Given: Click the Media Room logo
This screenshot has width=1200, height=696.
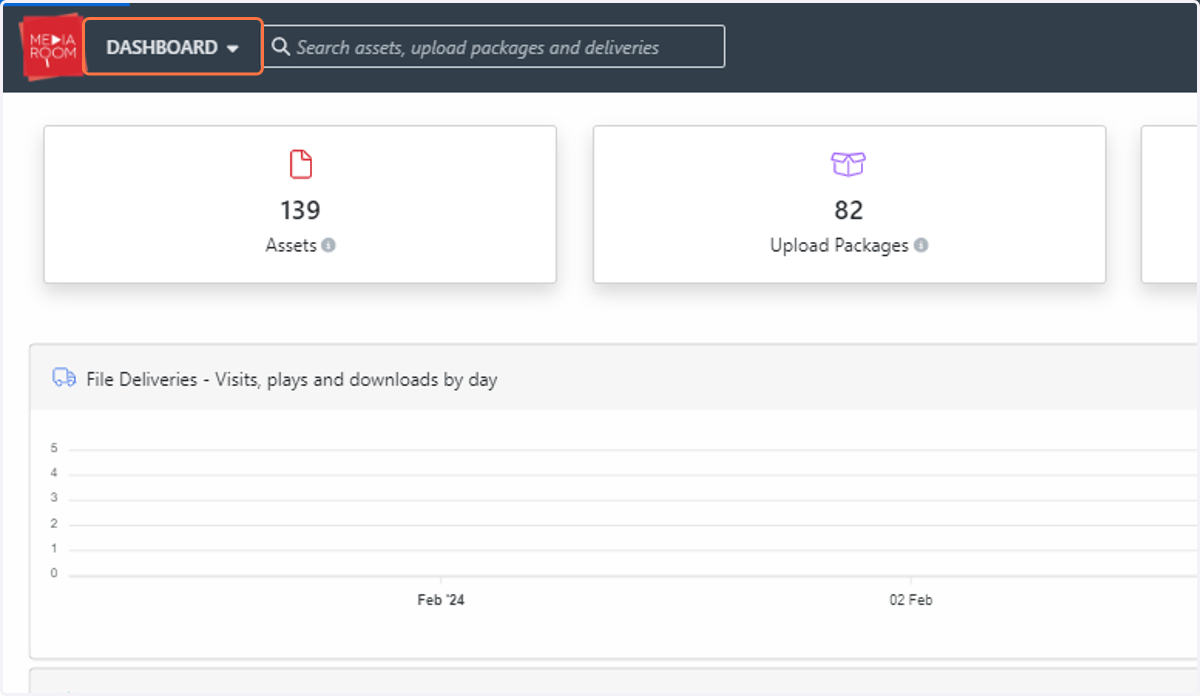Looking at the screenshot, I should tap(51, 48).
